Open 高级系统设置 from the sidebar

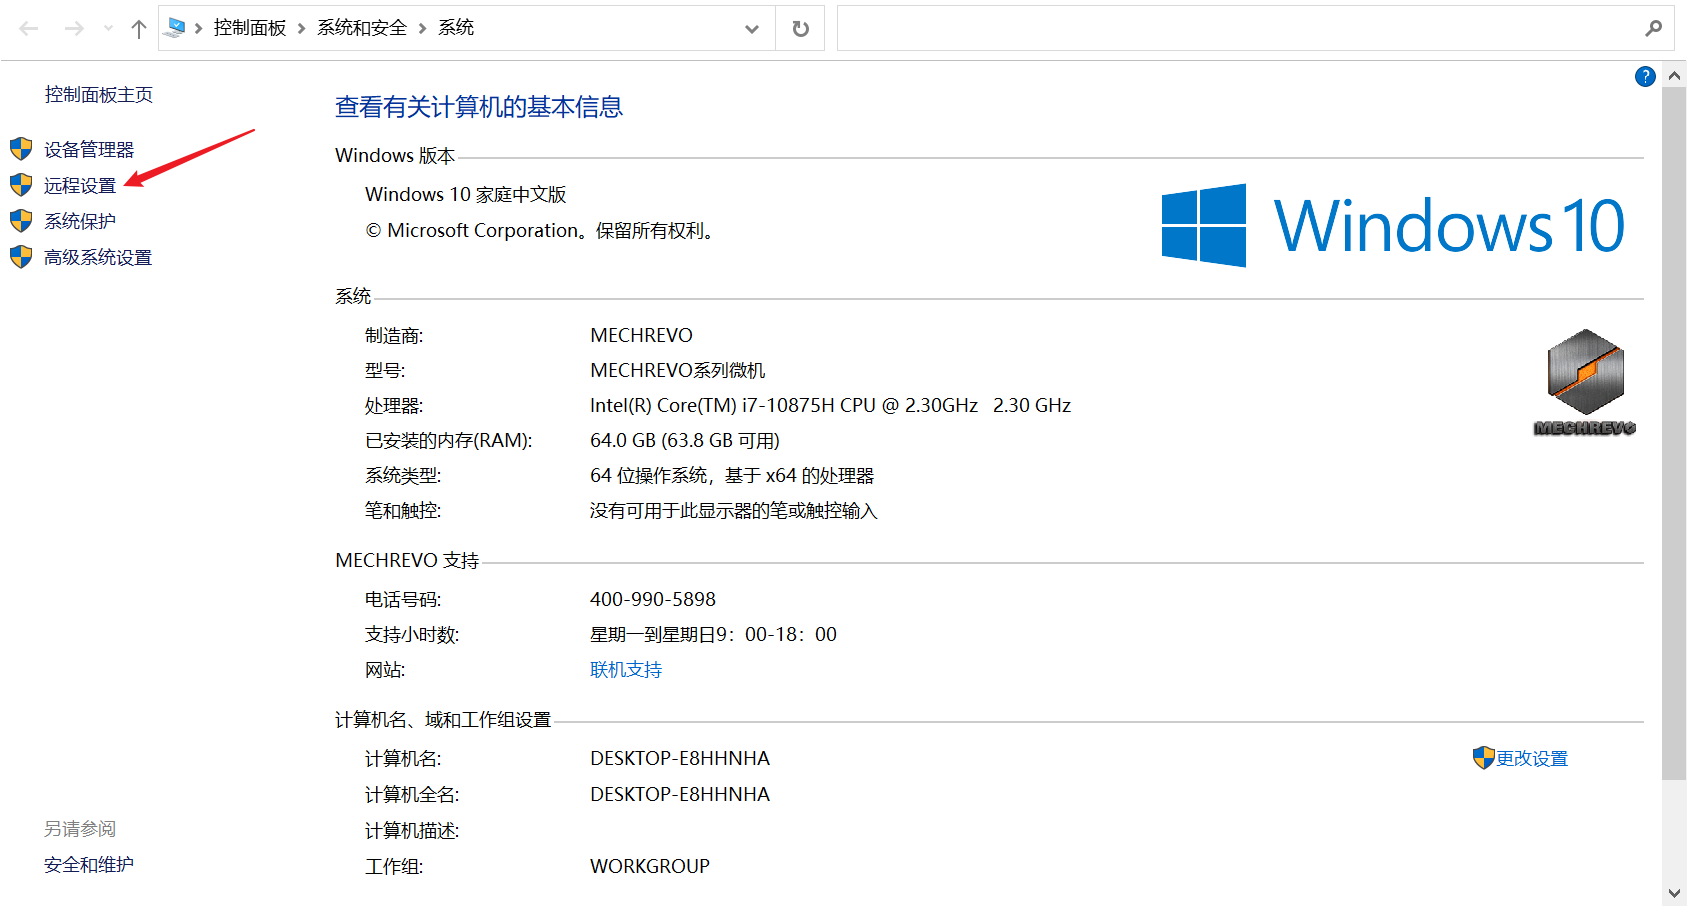click(x=98, y=258)
